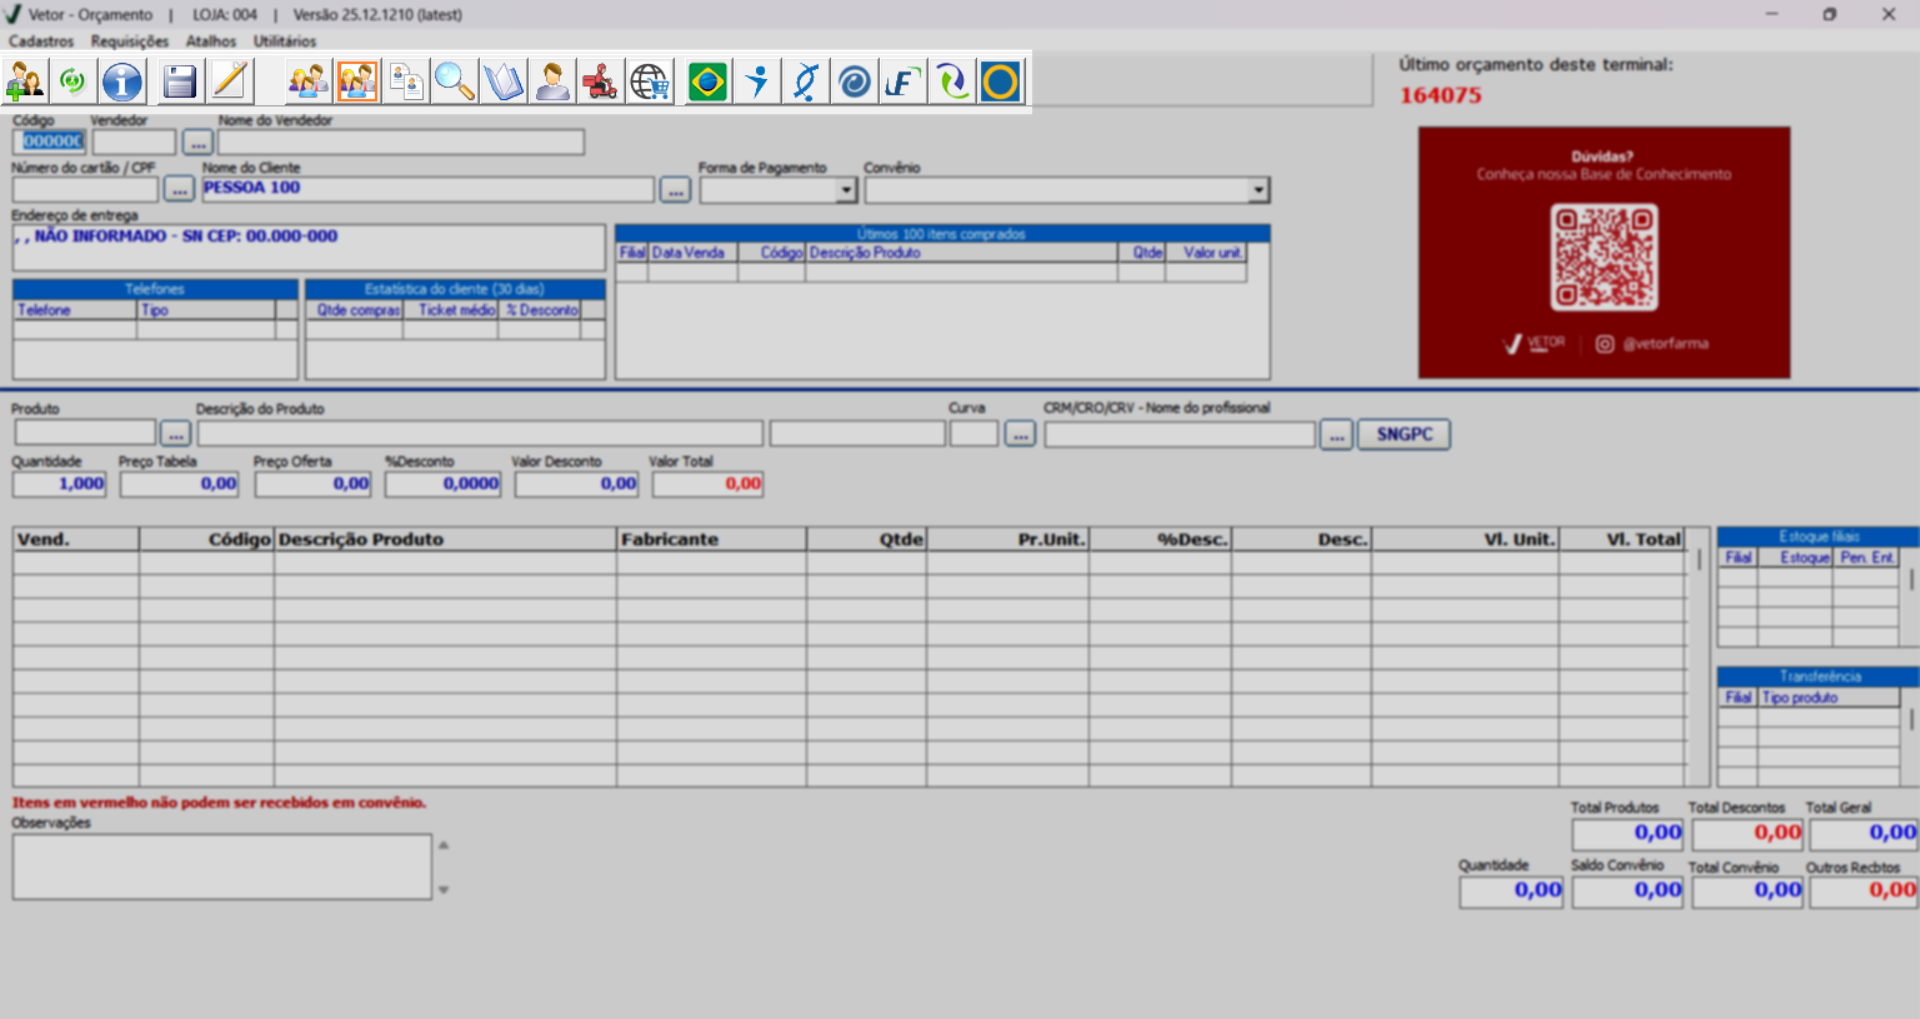Click the red delivery motorcycle icon

click(x=600, y=82)
